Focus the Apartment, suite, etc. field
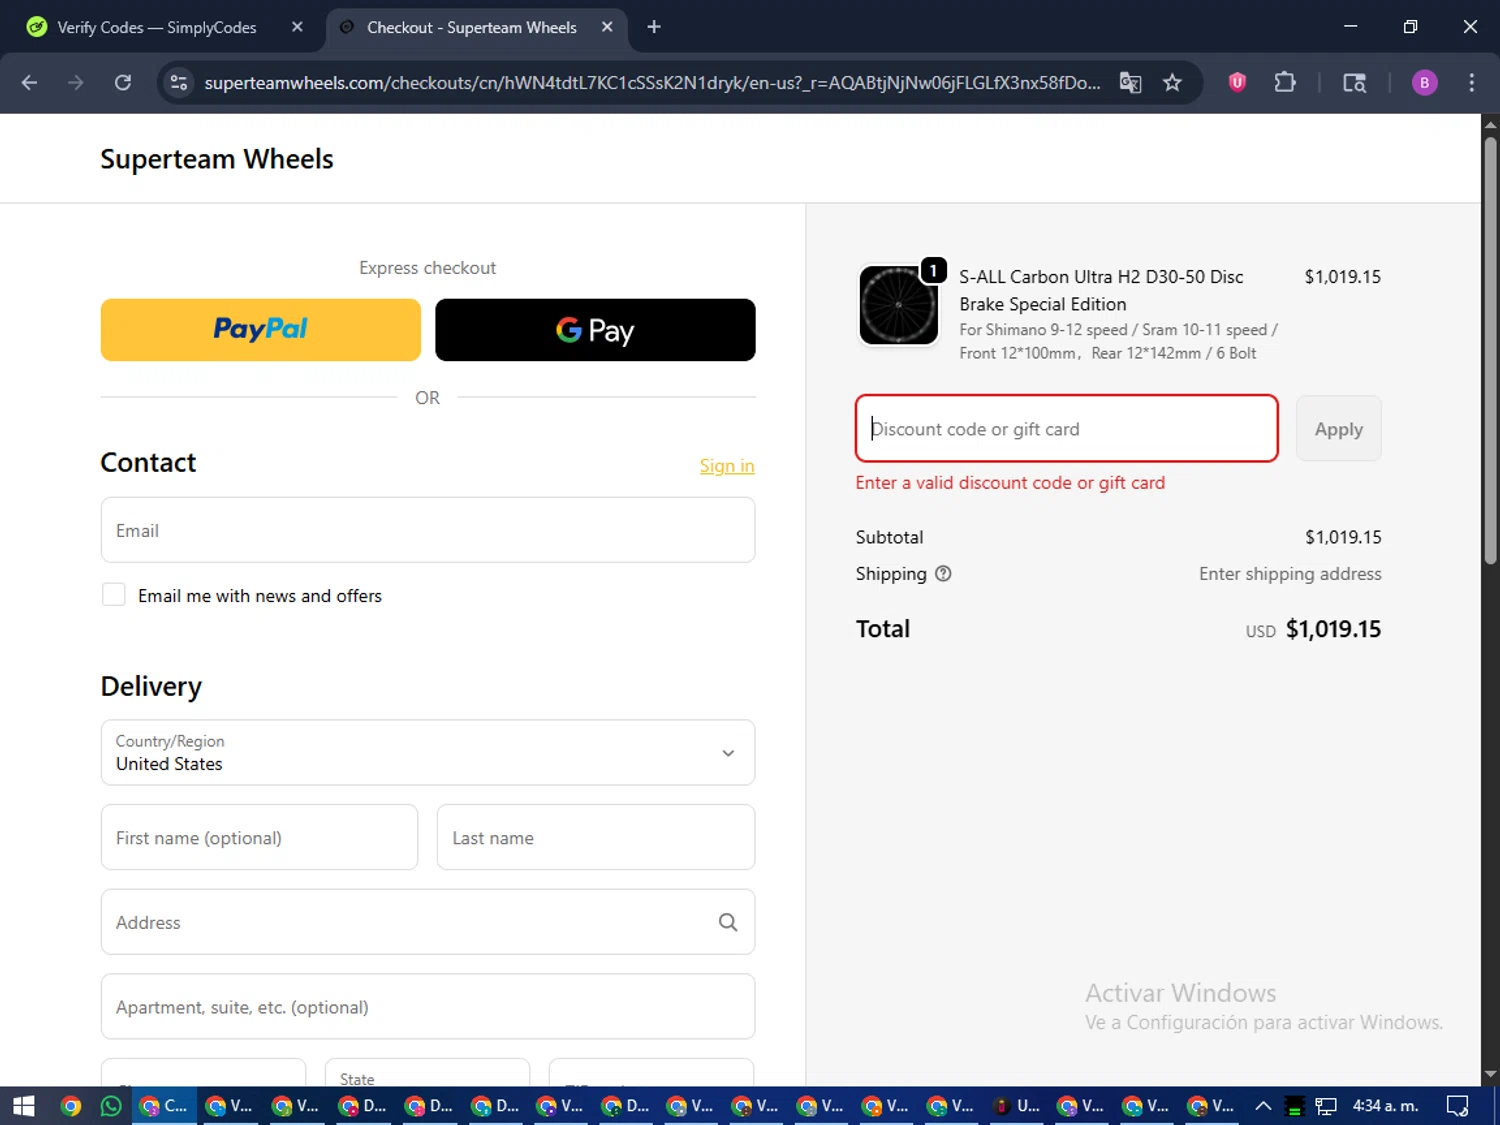This screenshot has height=1125, width=1500. pos(428,1007)
